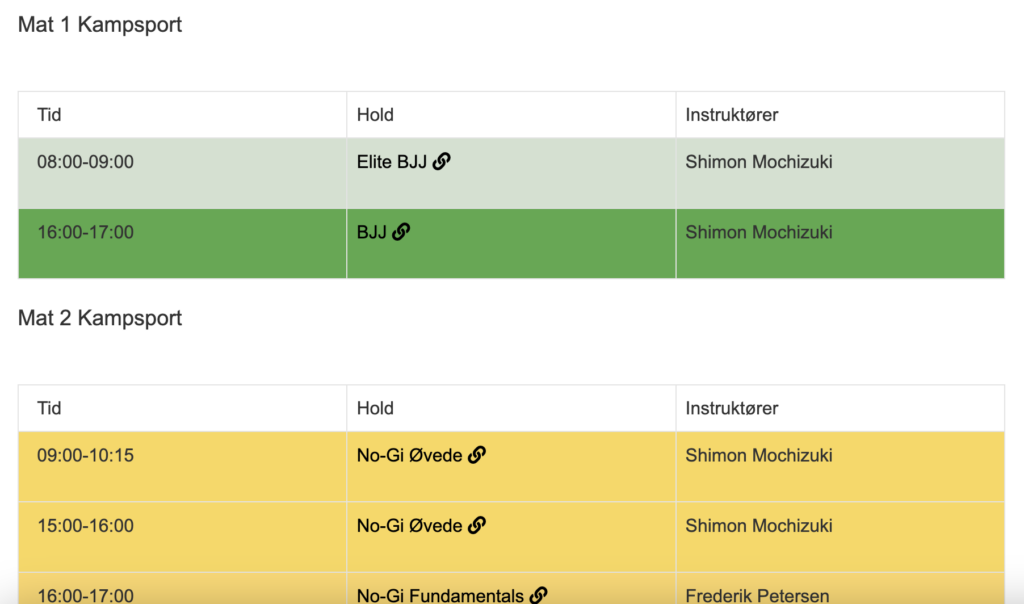1024x604 pixels.
Task: Open the BJJ class at 16:00-17:00
Action: tap(372, 232)
